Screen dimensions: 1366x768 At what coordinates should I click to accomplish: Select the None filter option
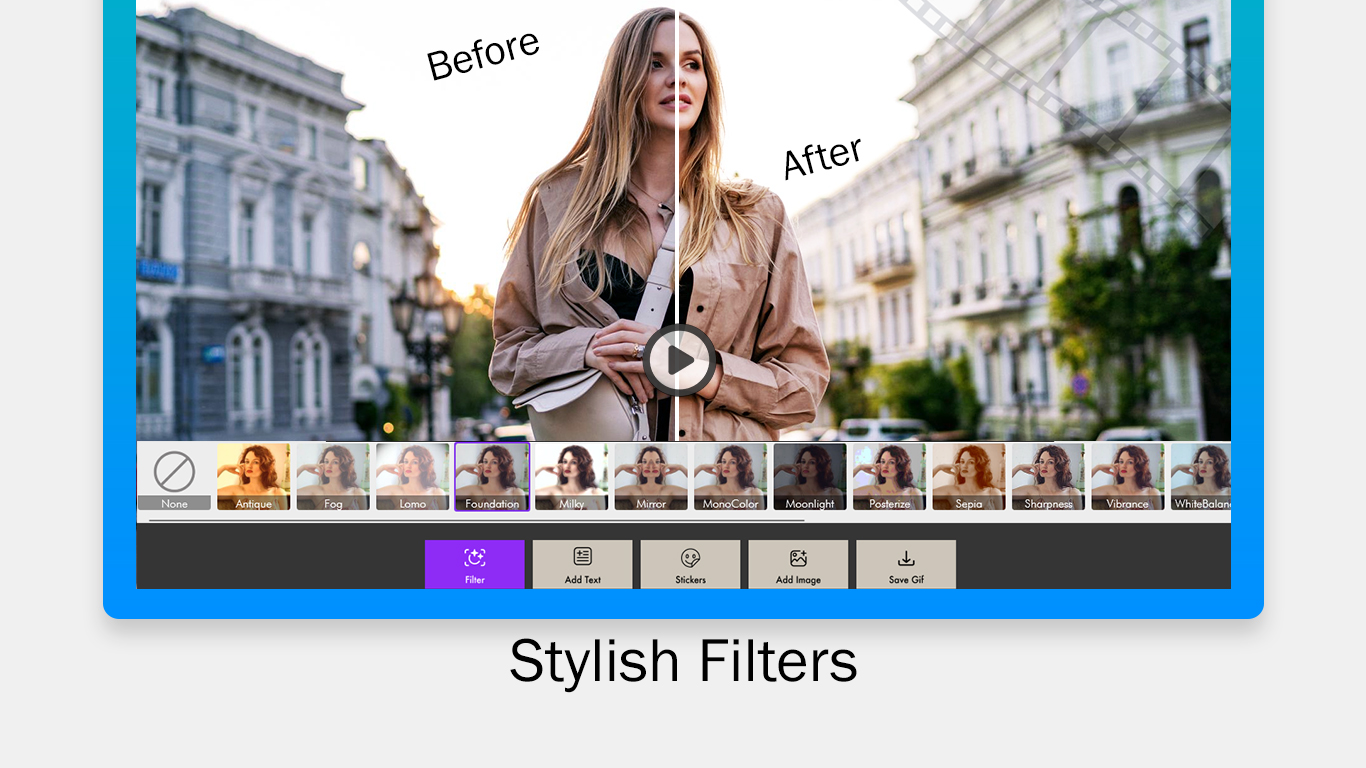[x=174, y=477]
